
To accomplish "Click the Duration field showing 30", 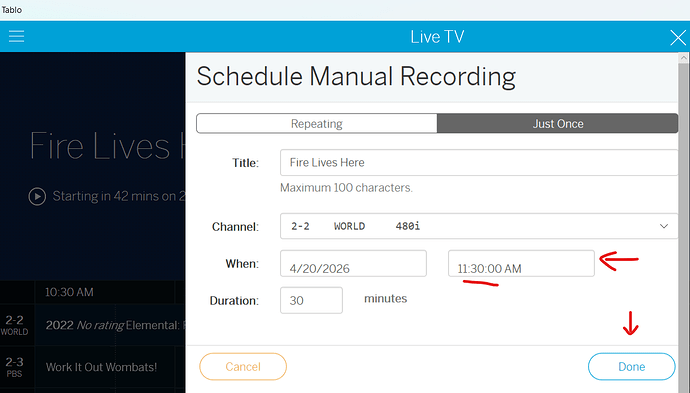I will (x=311, y=300).
